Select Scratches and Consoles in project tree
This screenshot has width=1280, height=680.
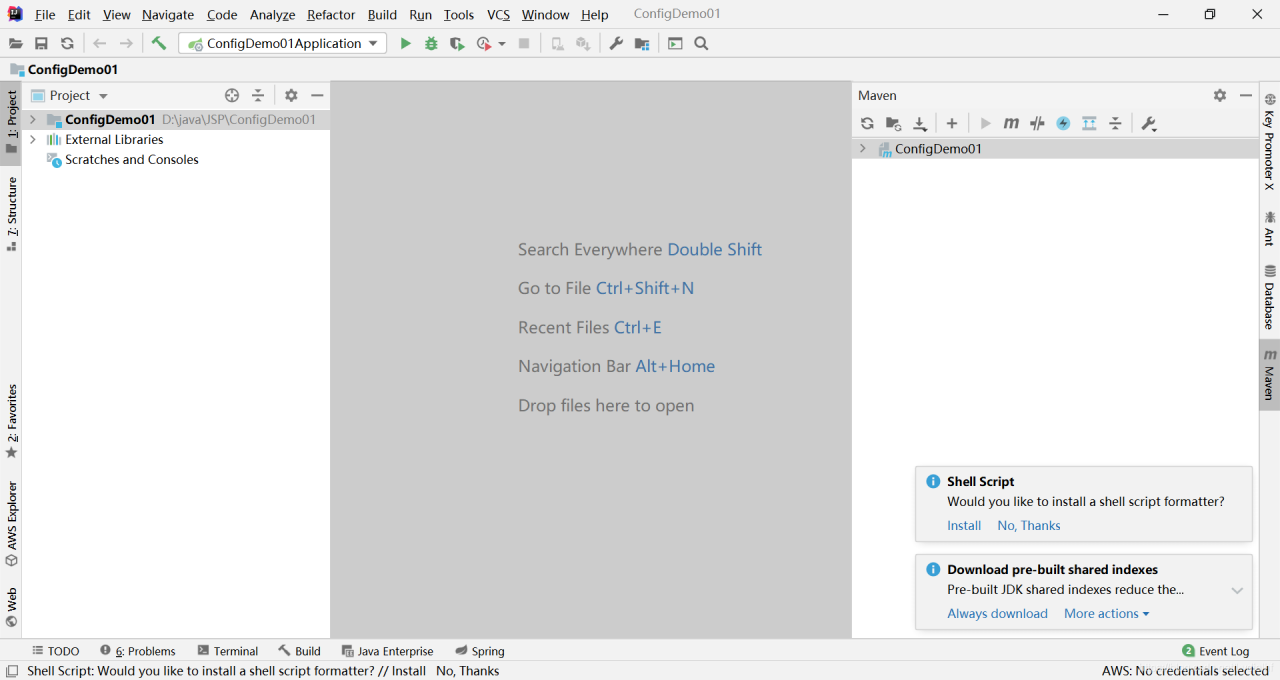[x=131, y=160]
